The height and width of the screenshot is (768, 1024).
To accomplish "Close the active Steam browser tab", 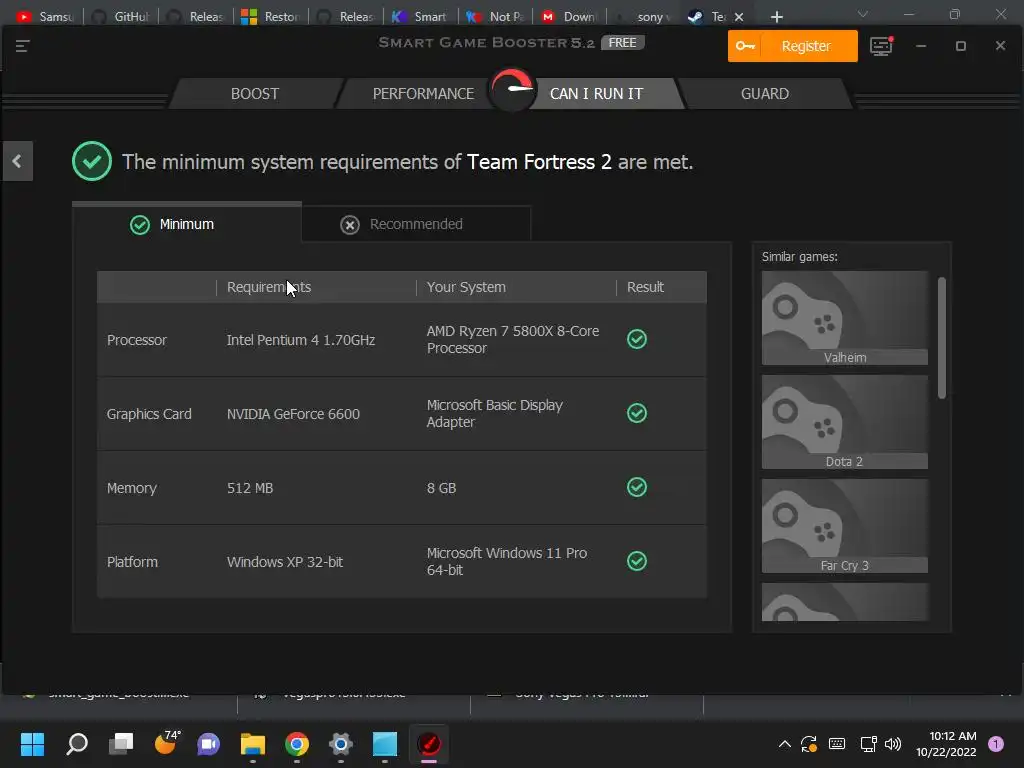I will [x=739, y=17].
